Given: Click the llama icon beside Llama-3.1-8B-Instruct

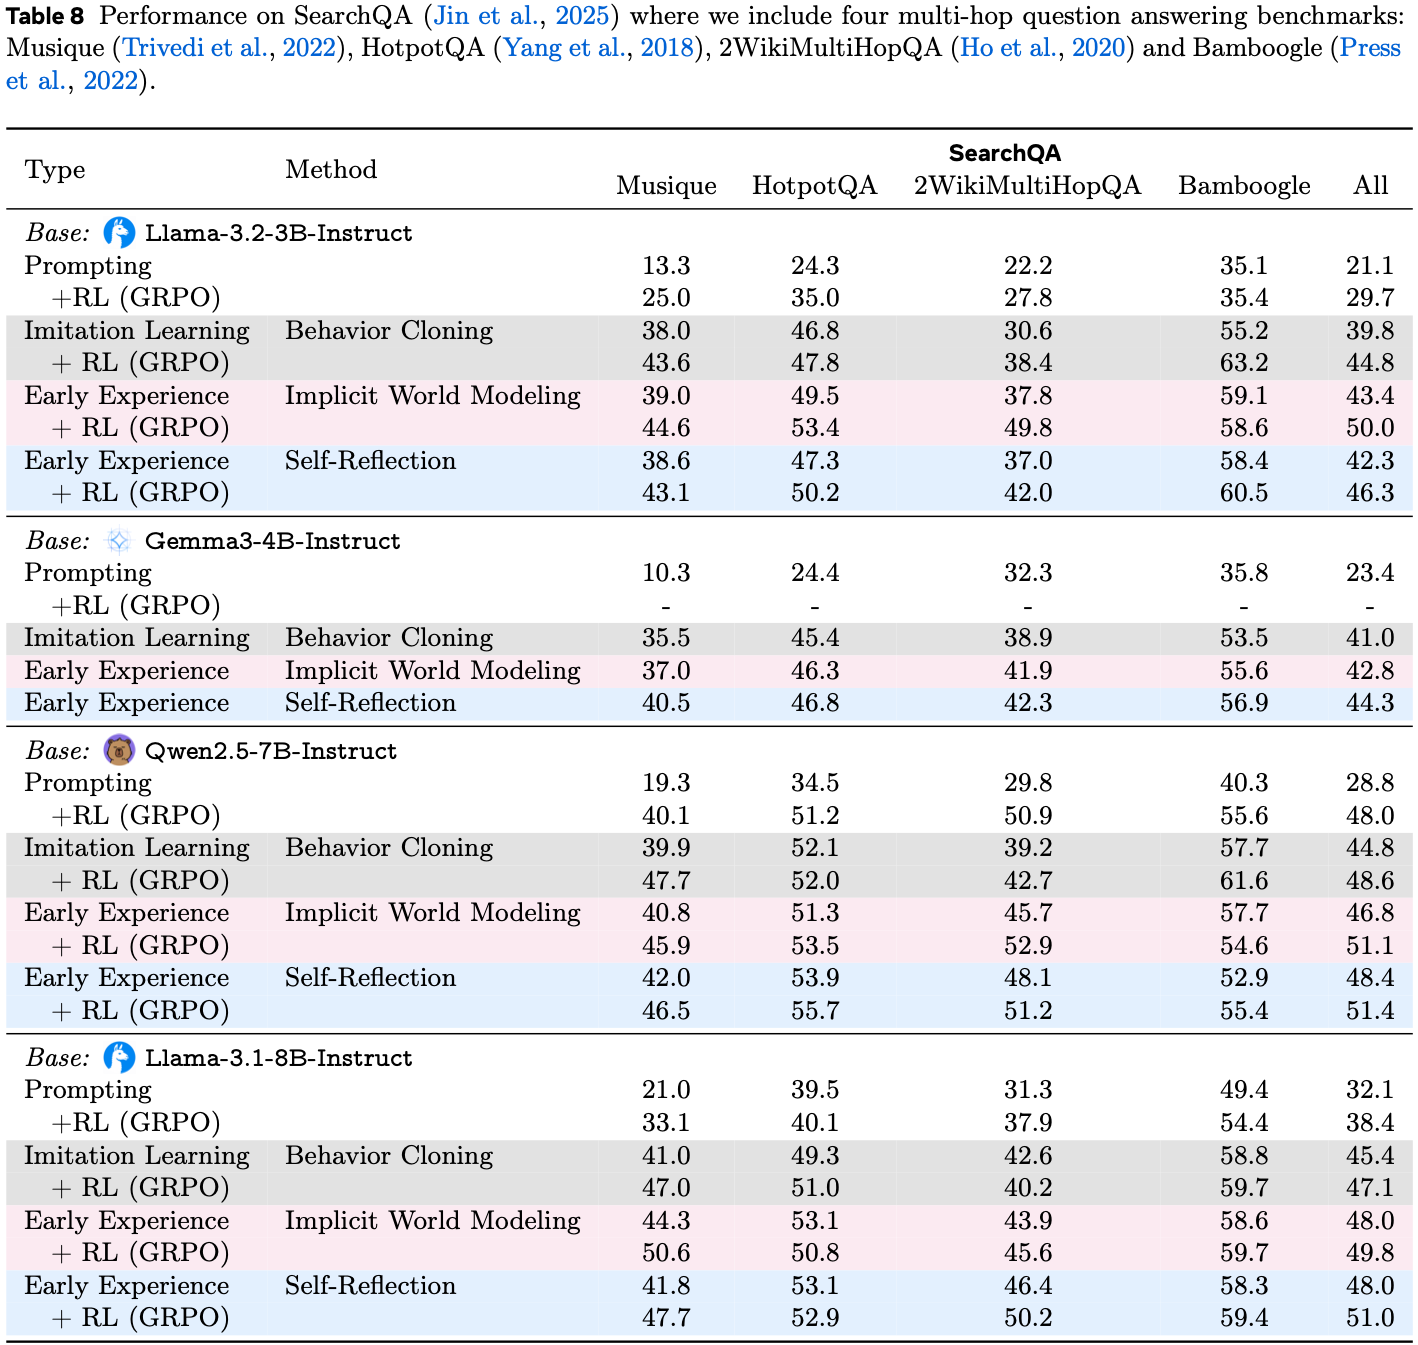Looking at the screenshot, I should point(119,1057).
